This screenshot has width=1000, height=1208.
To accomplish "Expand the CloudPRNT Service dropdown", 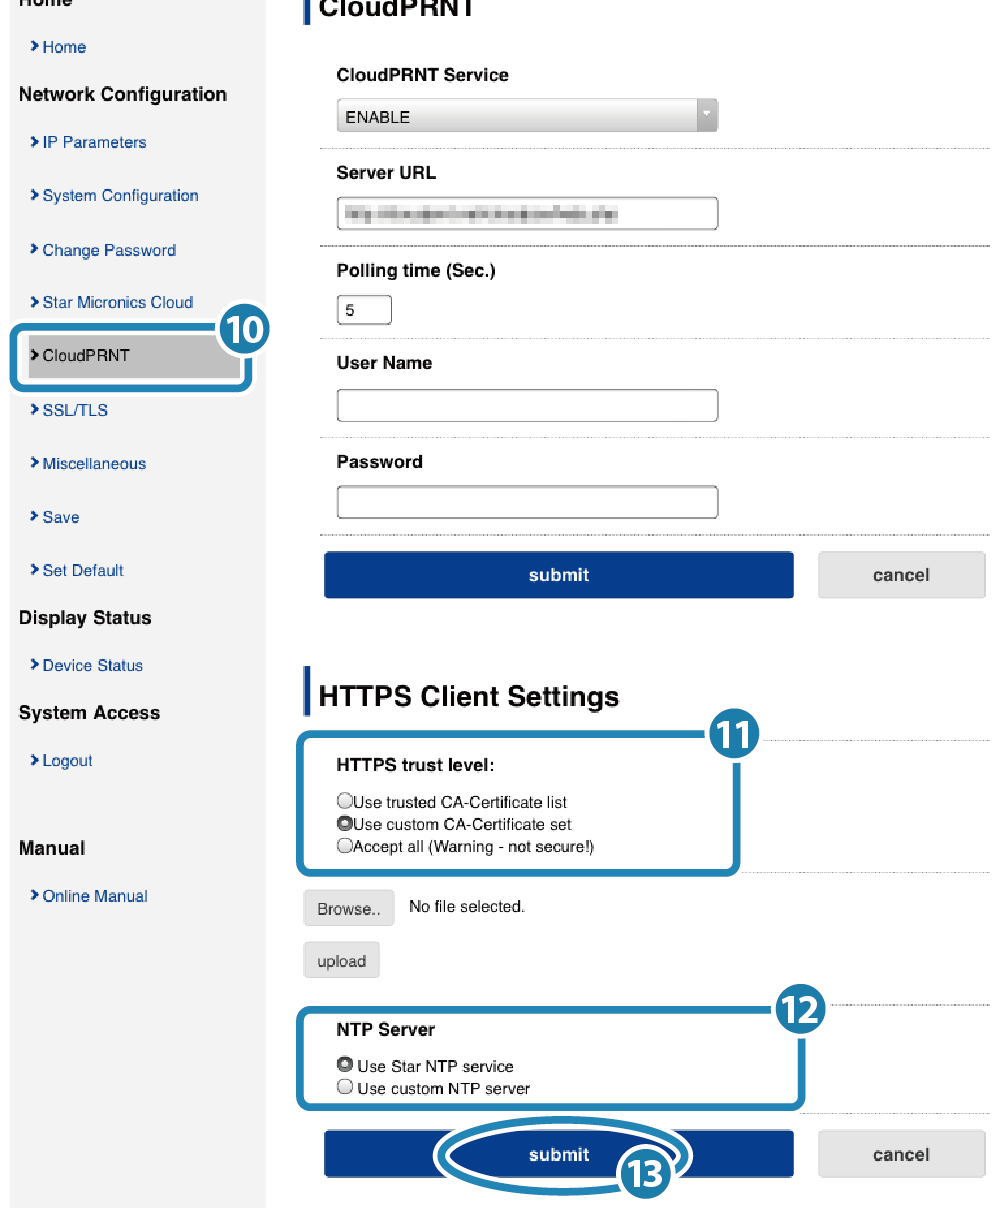I will 527,116.
